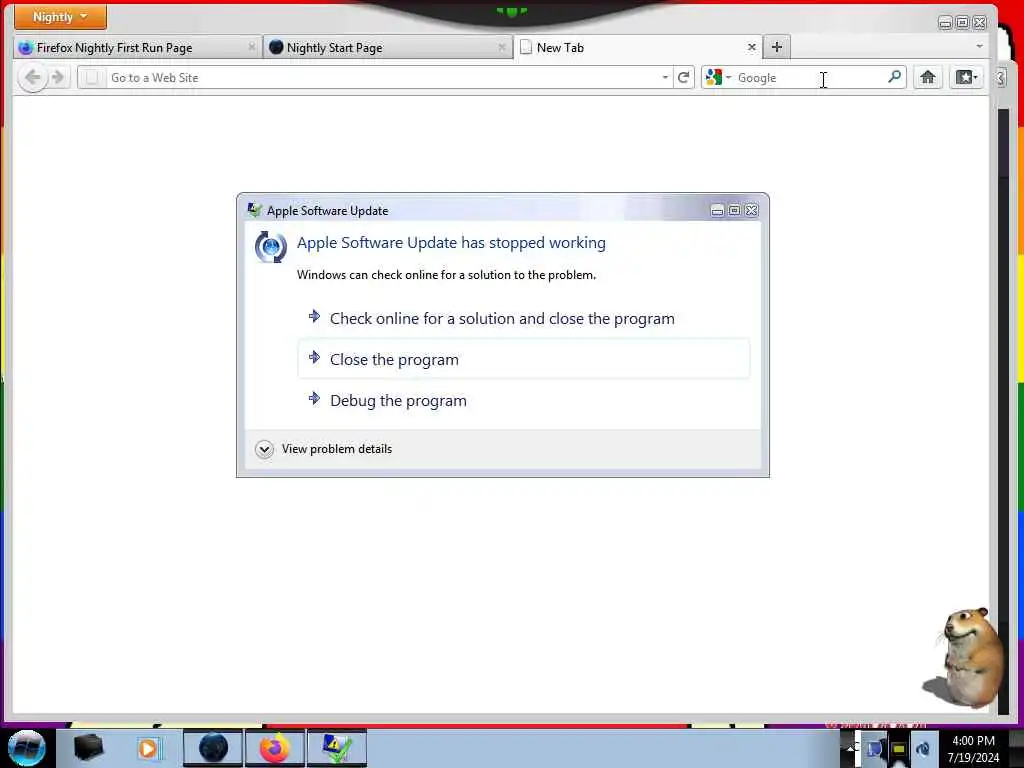Select the New Tab tab
This screenshot has width=1024, height=768.
pos(639,48)
